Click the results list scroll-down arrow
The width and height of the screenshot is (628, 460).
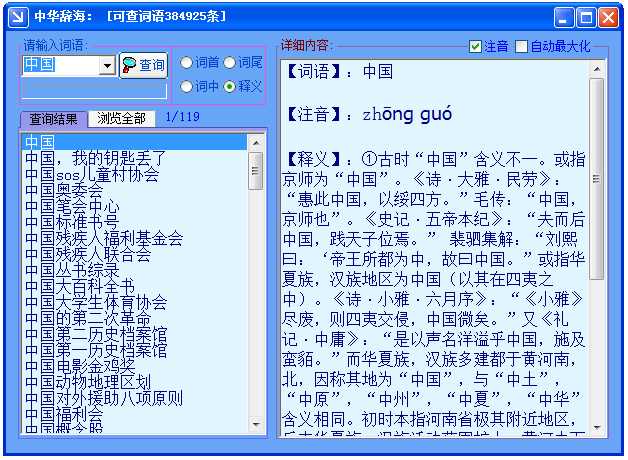[x=256, y=424]
